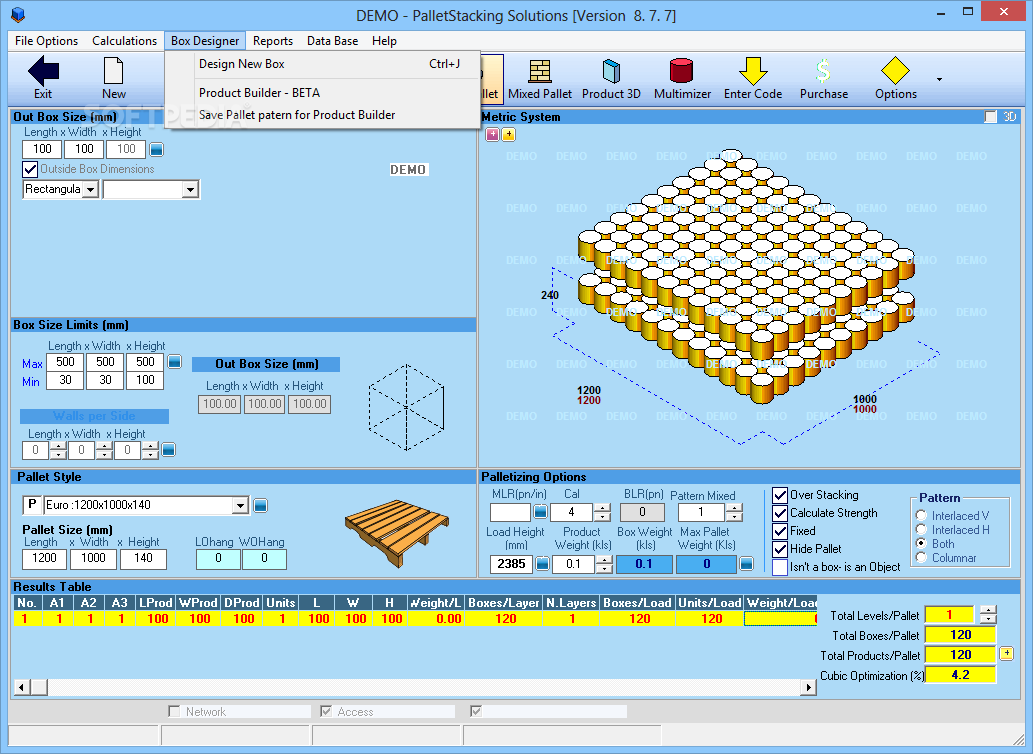Click the wooden pallet preview image
This screenshot has width=1033, height=754.
click(397, 533)
